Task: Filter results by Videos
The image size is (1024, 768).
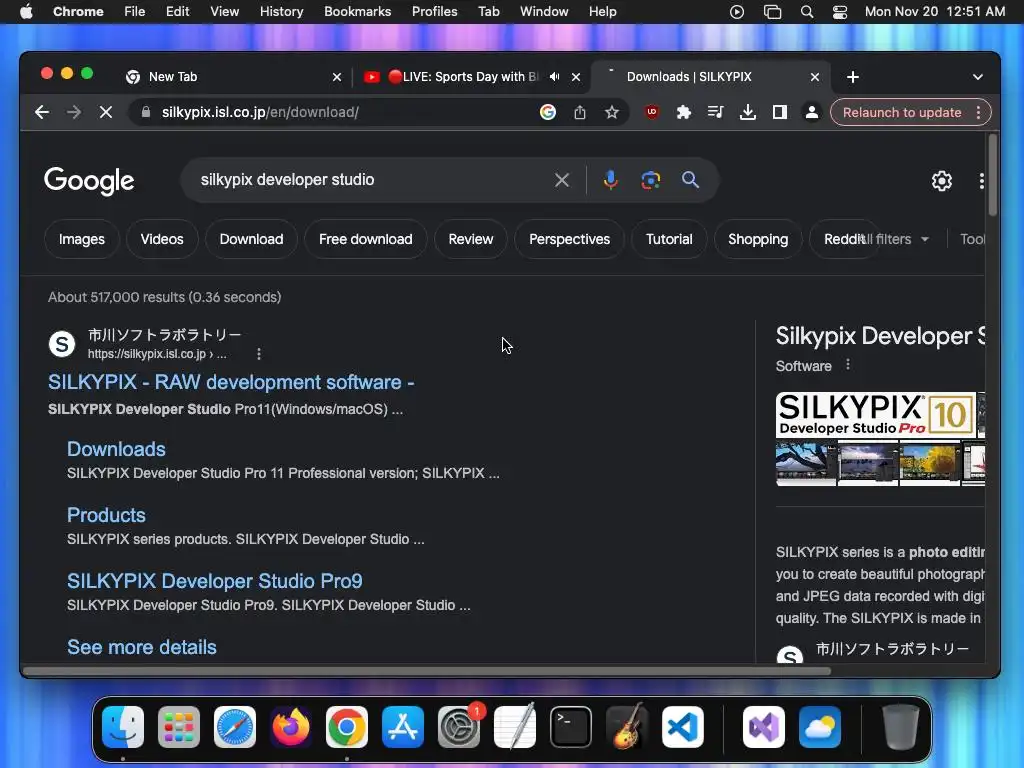Action: [162, 240]
